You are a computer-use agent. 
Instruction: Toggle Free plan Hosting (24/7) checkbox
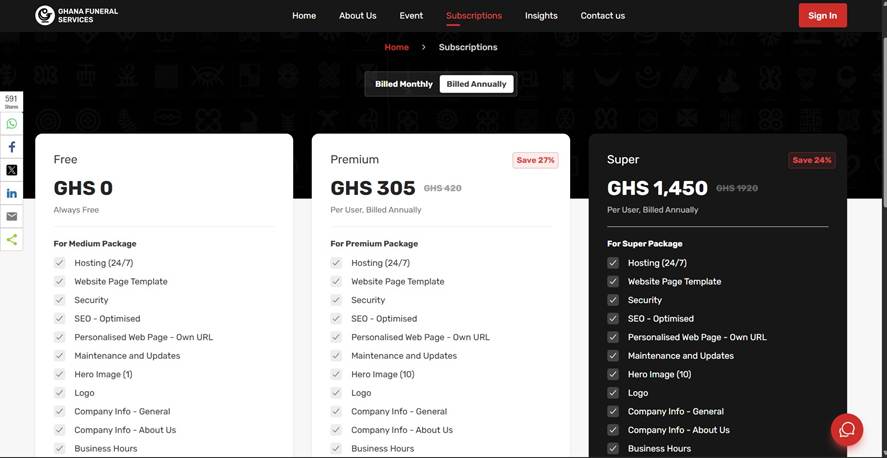(59, 263)
